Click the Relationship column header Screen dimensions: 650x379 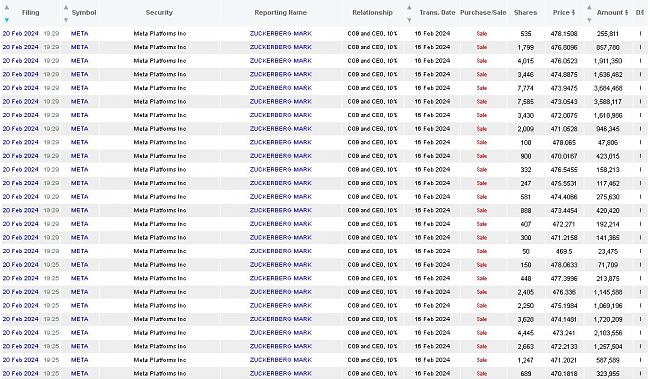372,12
